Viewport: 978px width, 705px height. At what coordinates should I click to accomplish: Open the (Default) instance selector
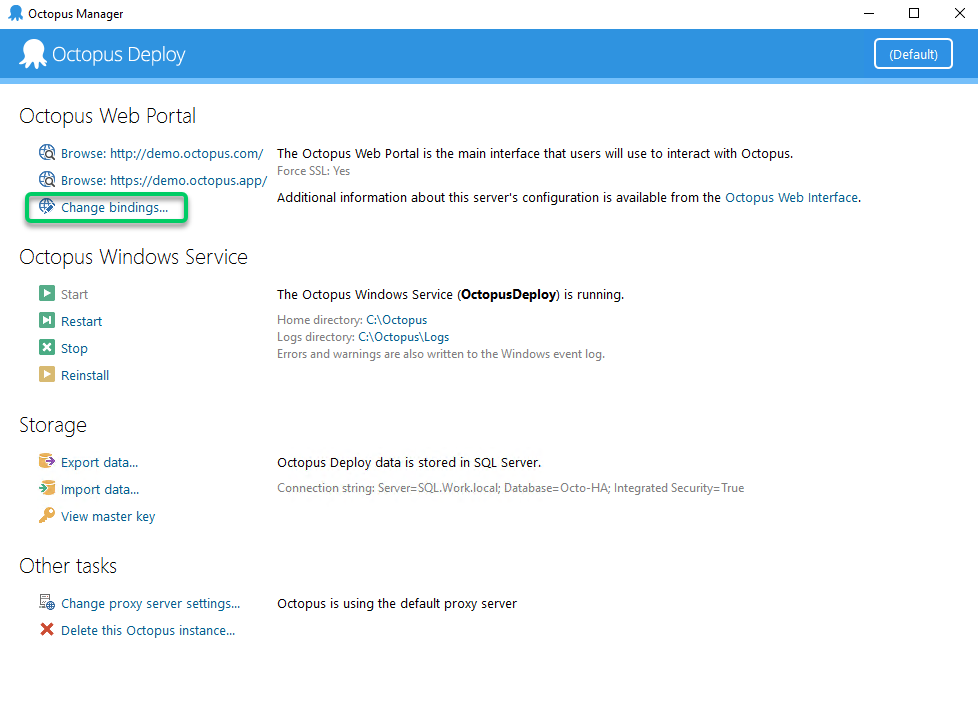[x=913, y=54]
